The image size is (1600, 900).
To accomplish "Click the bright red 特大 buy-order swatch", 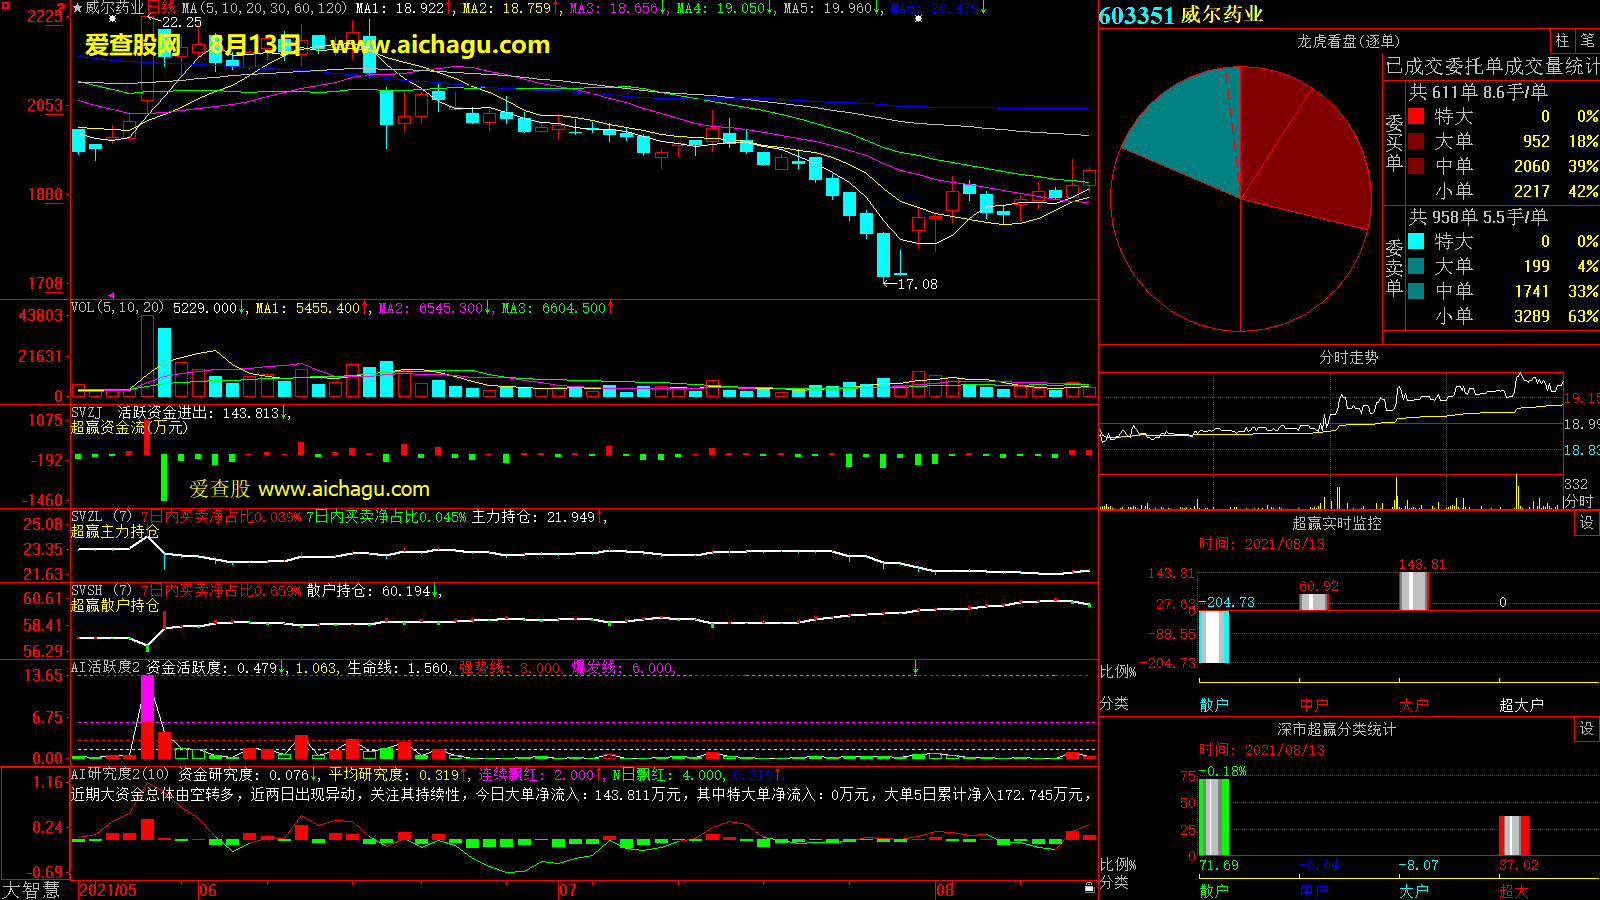I will click(x=1416, y=116).
